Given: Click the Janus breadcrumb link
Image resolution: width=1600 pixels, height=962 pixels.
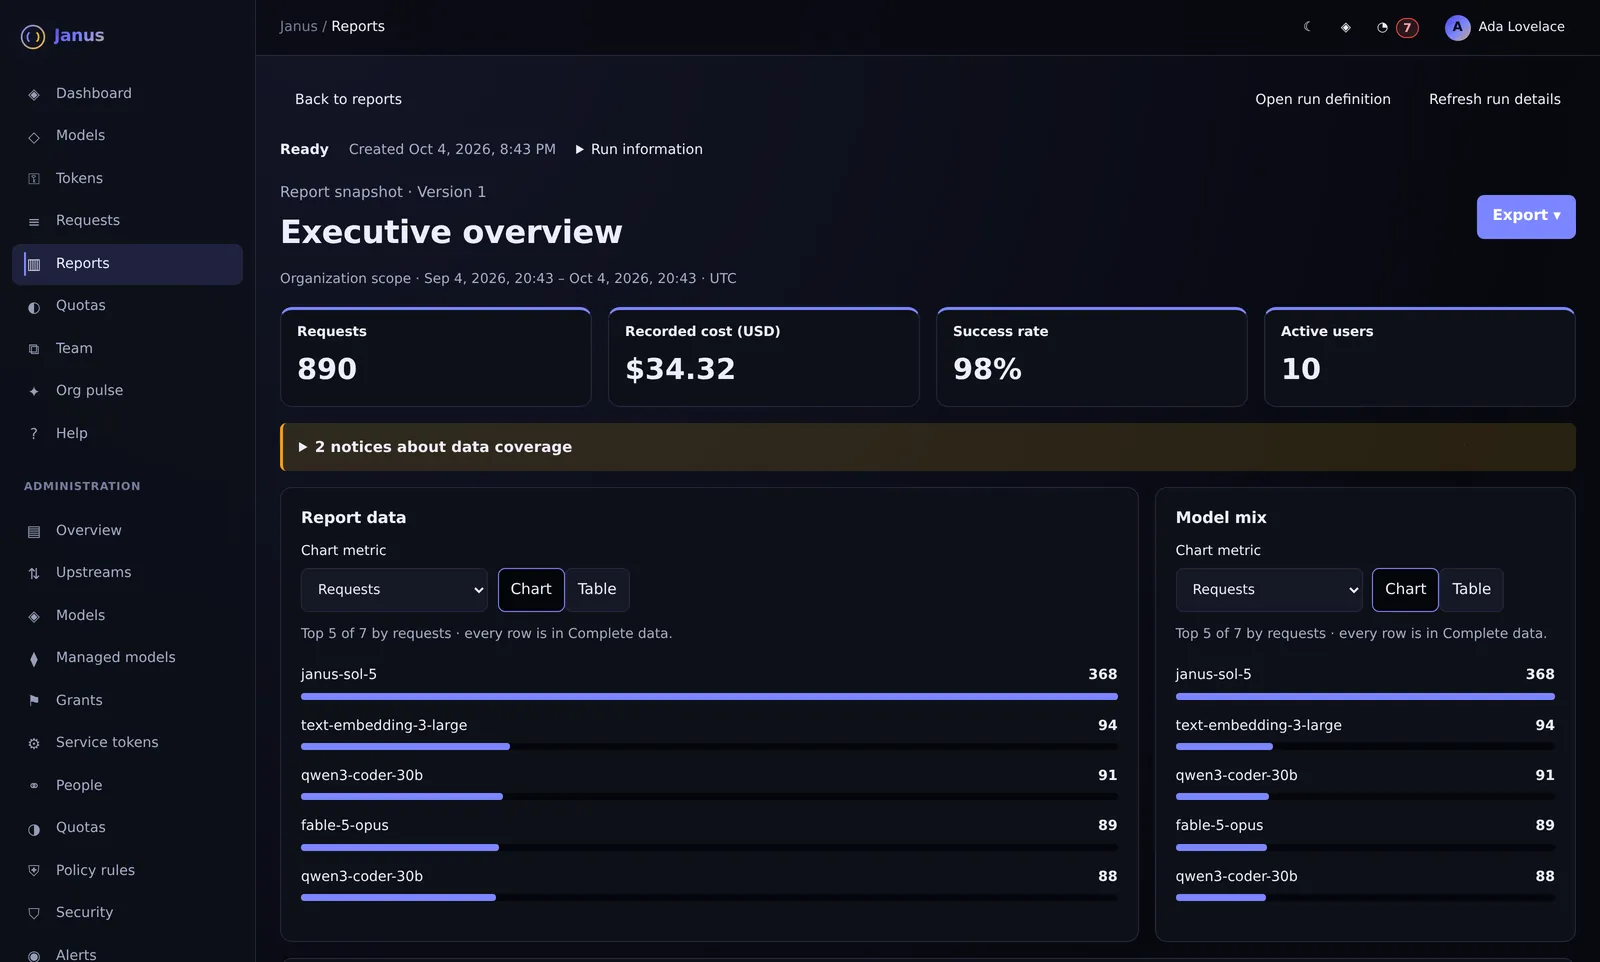Looking at the screenshot, I should [x=298, y=27].
